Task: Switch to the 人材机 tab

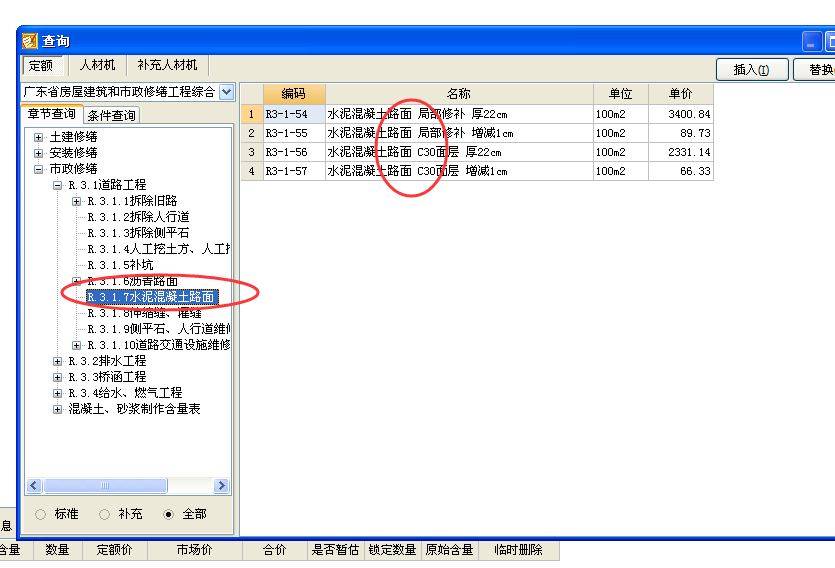Action: point(97,65)
